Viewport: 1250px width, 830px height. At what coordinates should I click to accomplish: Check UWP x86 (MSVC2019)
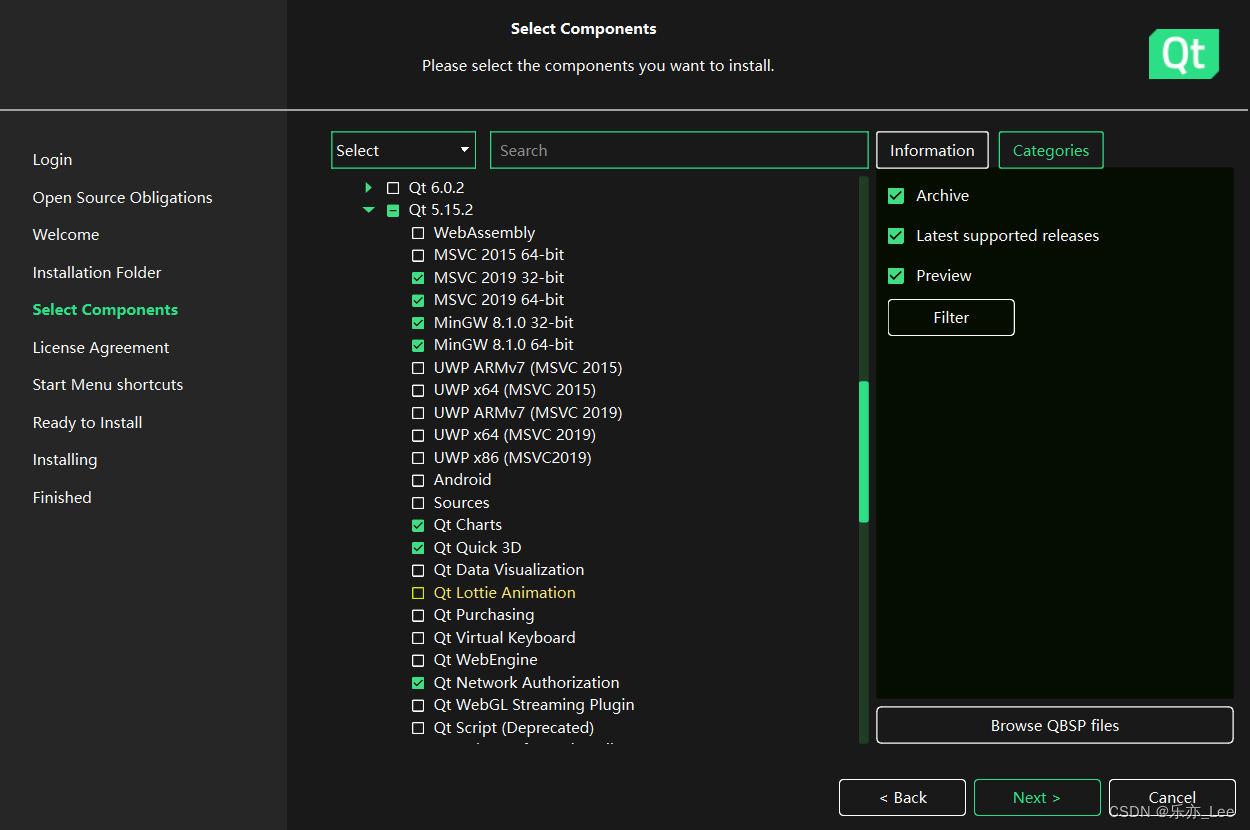point(418,458)
